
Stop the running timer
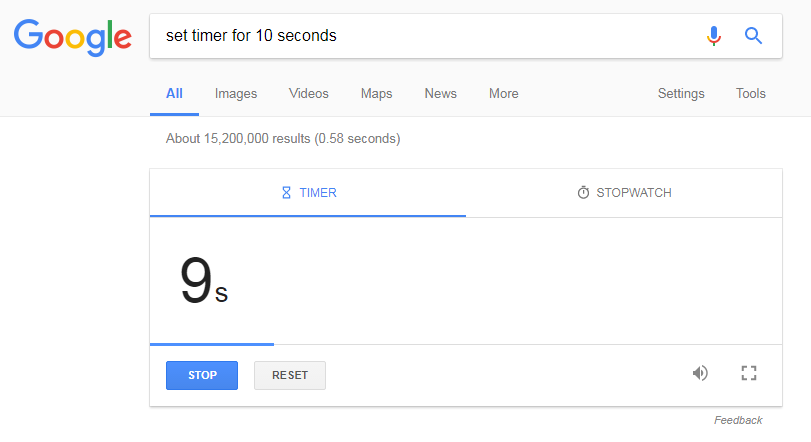[202, 375]
